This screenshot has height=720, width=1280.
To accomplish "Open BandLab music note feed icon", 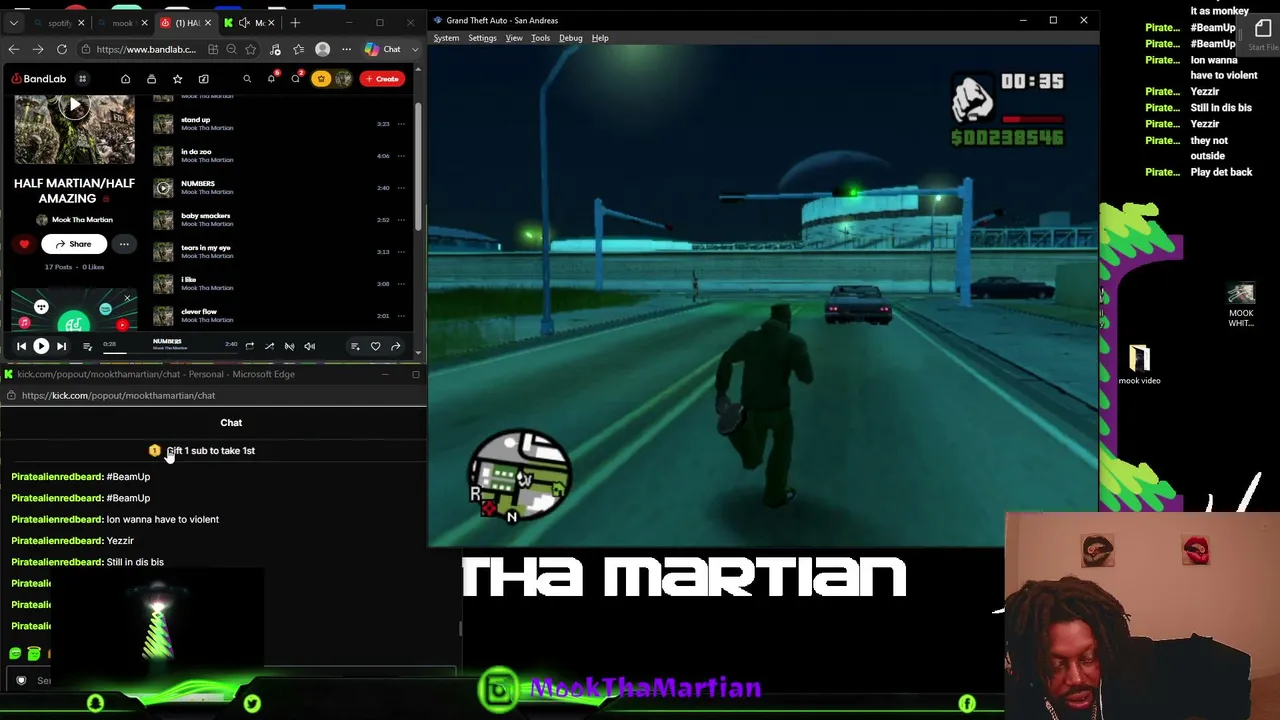I will pos(203,79).
